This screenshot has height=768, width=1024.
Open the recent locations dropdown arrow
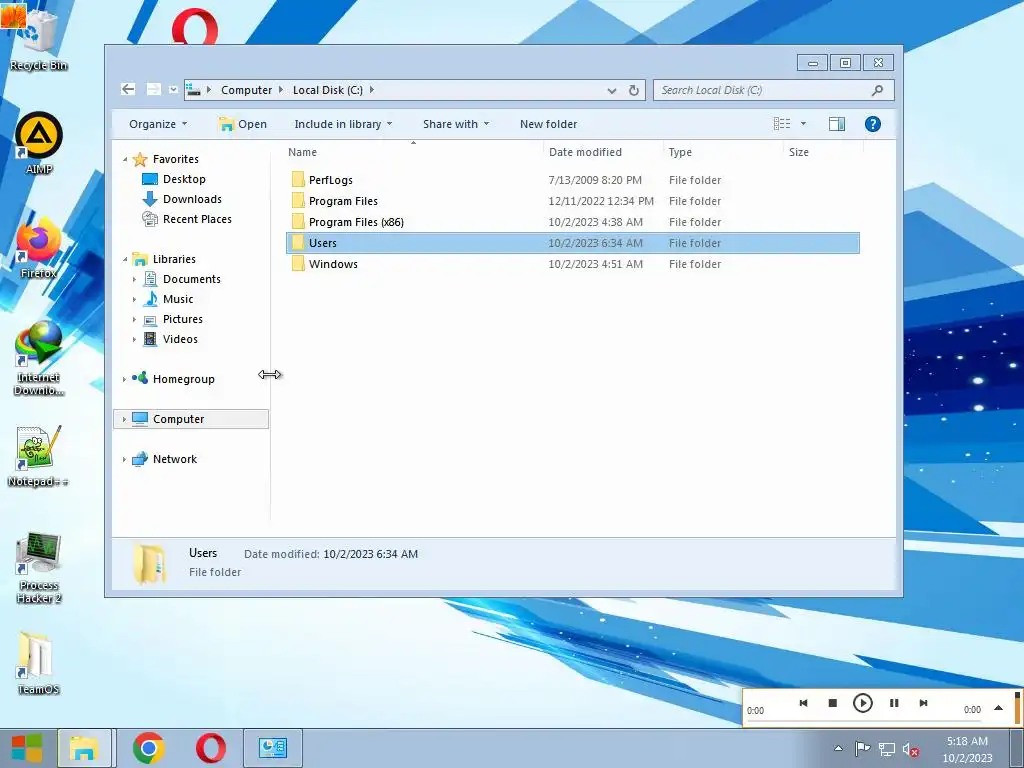click(173, 89)
